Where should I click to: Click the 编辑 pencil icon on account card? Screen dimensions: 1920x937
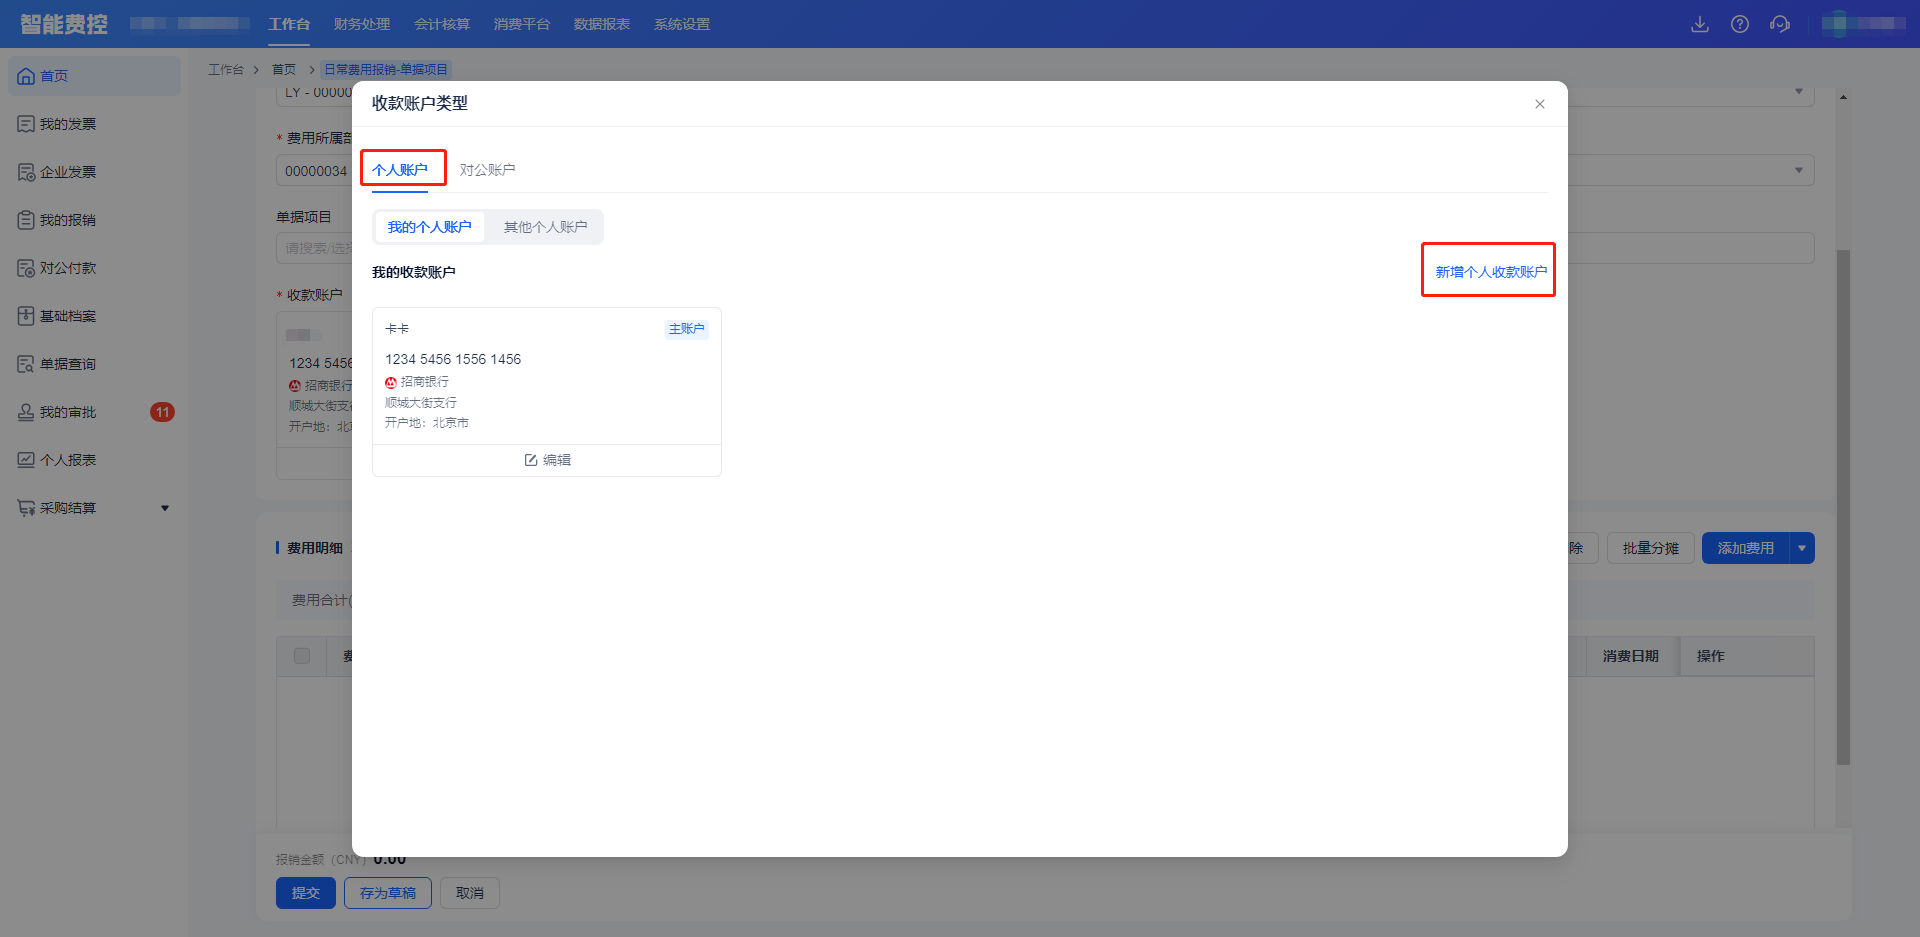point(531,460)
